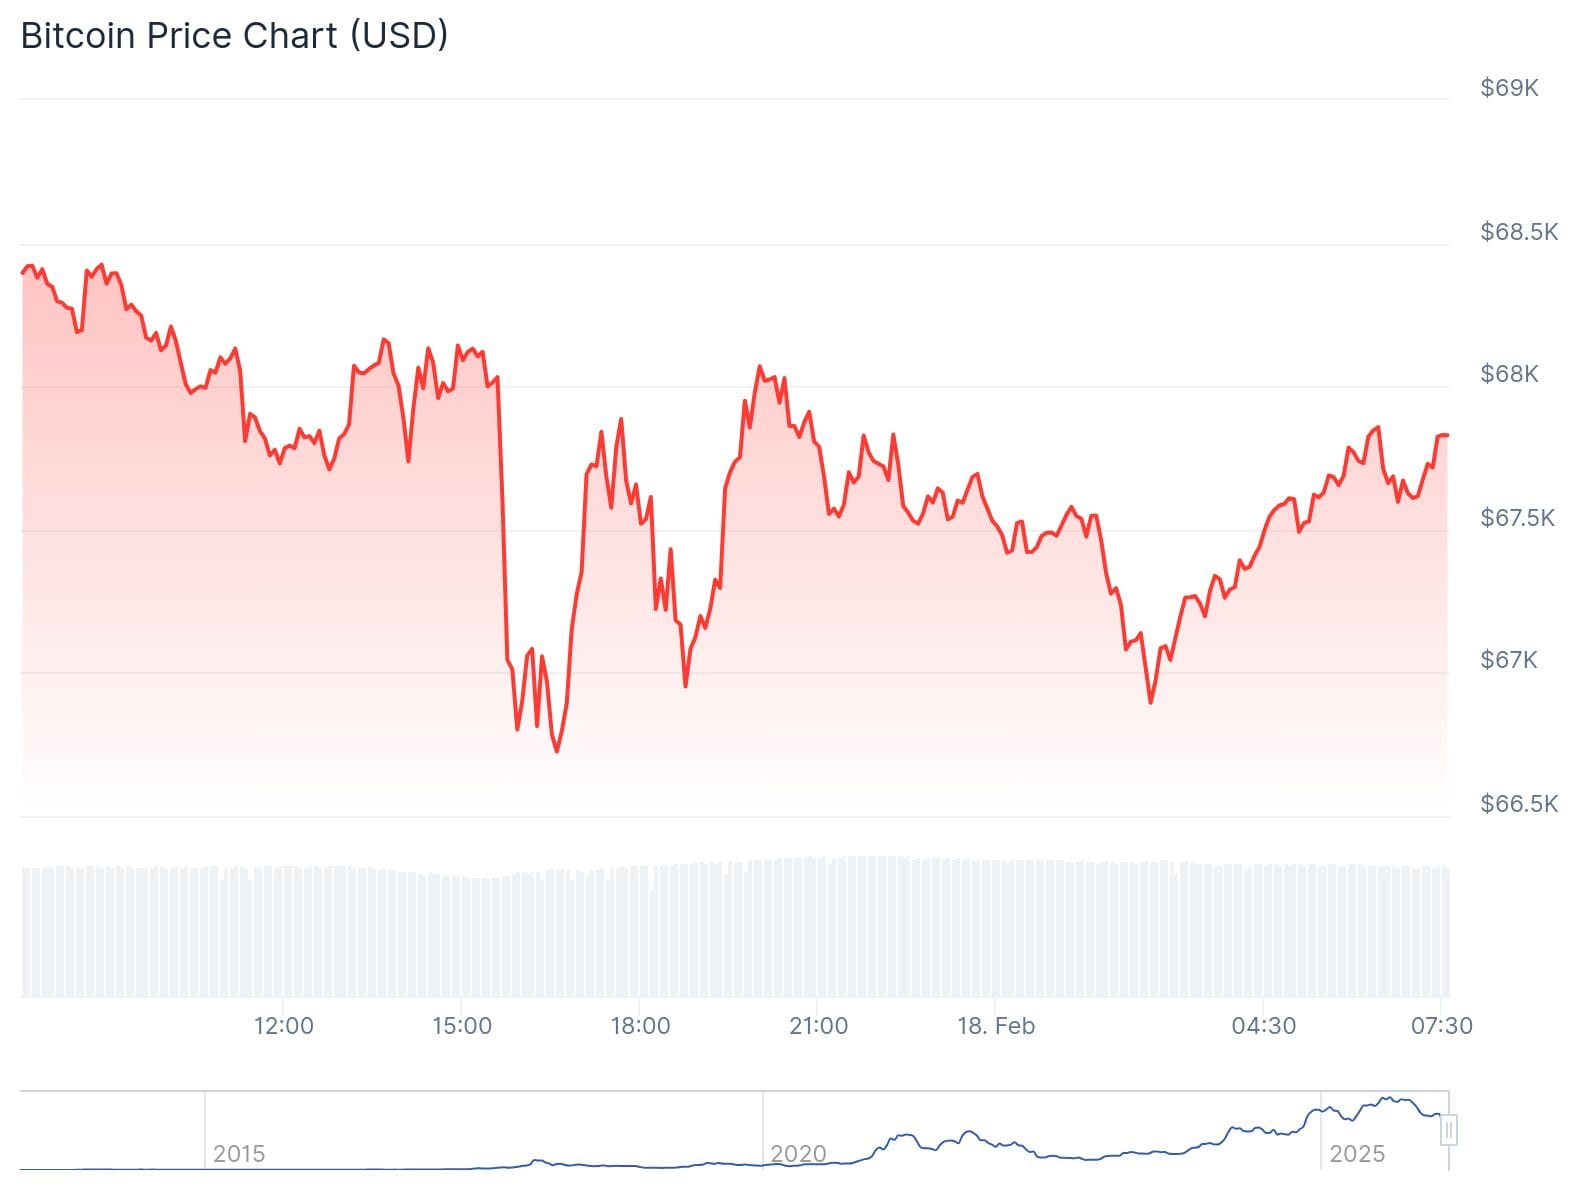Click the $67K price axis label
This screenshot has width=1580, height=1200.
click(x=1509, y=660)
